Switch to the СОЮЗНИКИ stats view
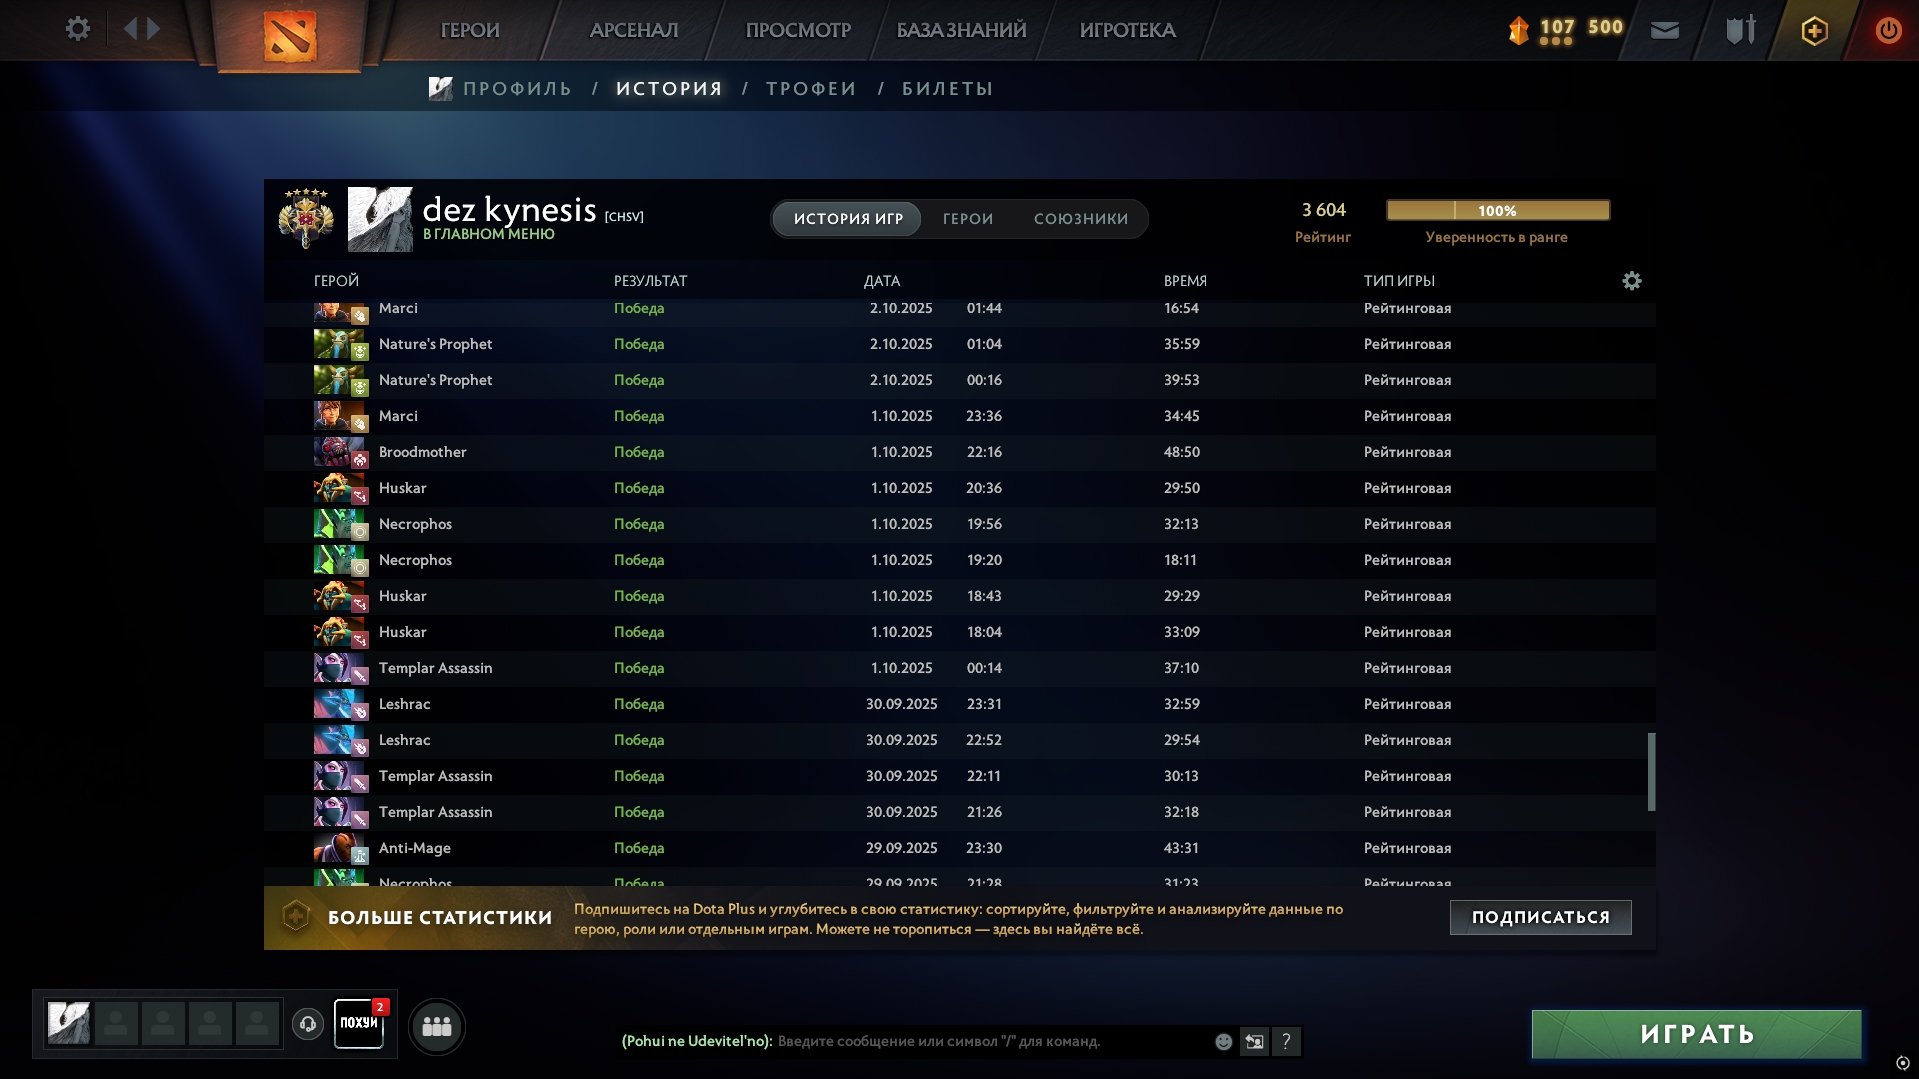This screenshot has height=1079, width=1919. click(1080, 219)
